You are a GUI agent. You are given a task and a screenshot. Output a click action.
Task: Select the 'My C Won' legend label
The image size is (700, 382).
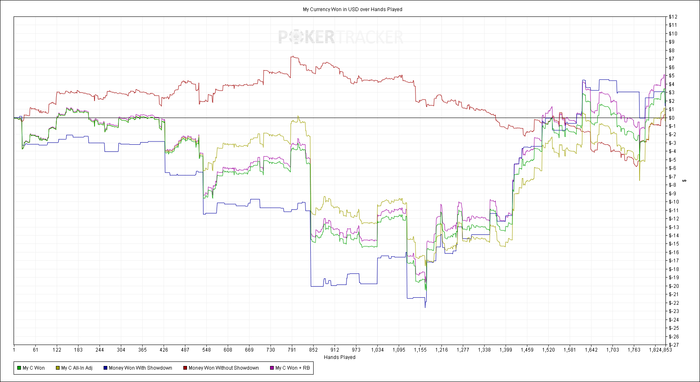click(34, 368)
